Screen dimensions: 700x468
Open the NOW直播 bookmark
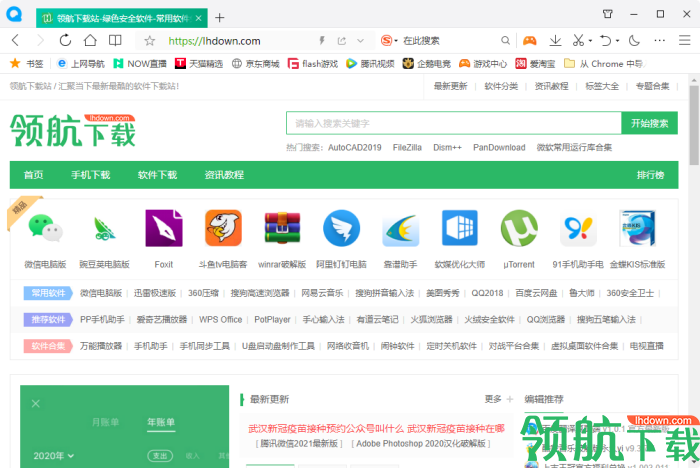pos(140,64)
